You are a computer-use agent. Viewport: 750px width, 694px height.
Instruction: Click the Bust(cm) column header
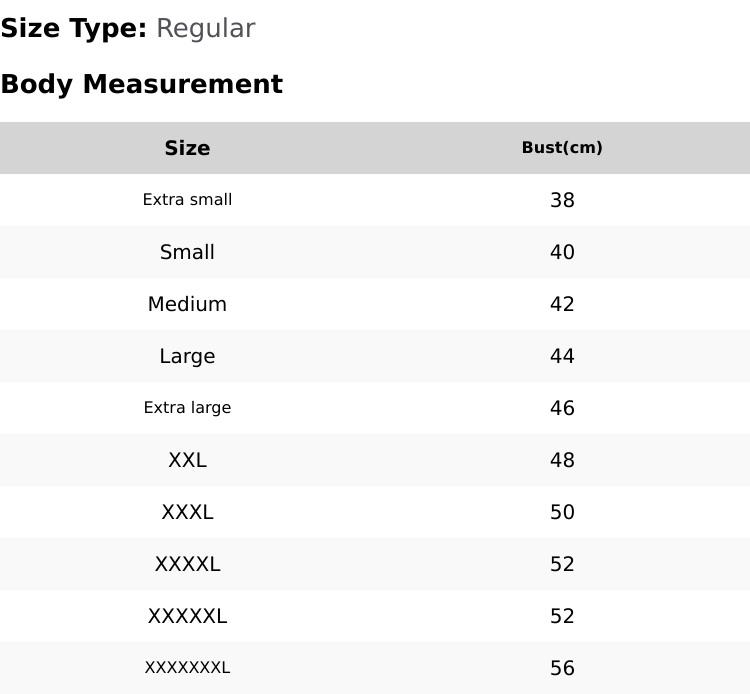pos(562,148)
